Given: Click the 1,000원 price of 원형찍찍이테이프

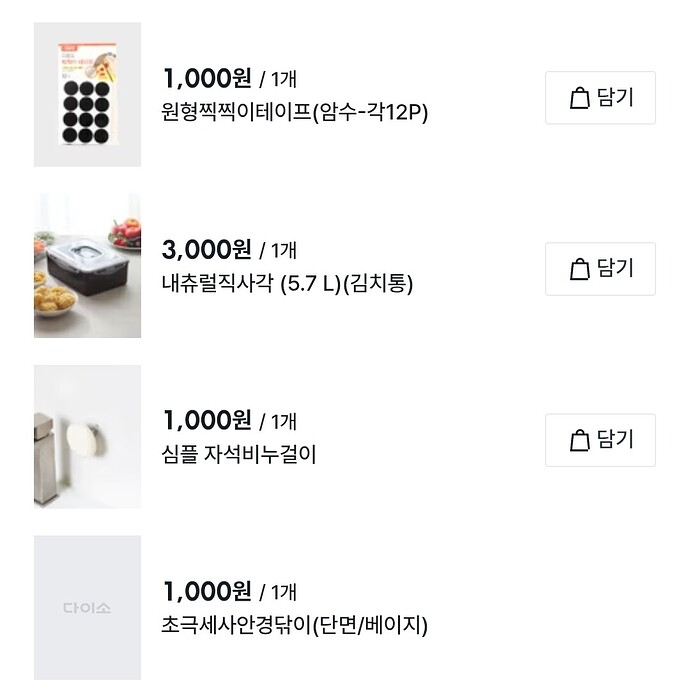Looking at the screenshot, I should click(x=206, y=78).
